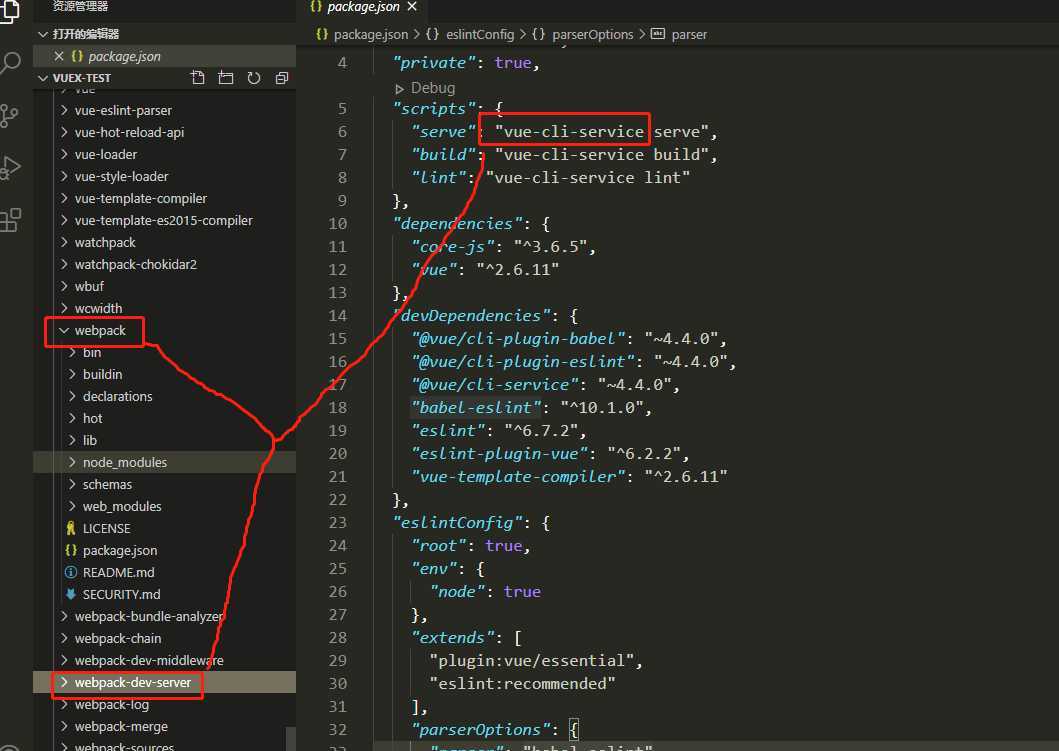The width and height of the screenshot is (1059, 751).
Task: Collapse all folders in explorer
Action: pyautogui.click(x=282, y=78)
